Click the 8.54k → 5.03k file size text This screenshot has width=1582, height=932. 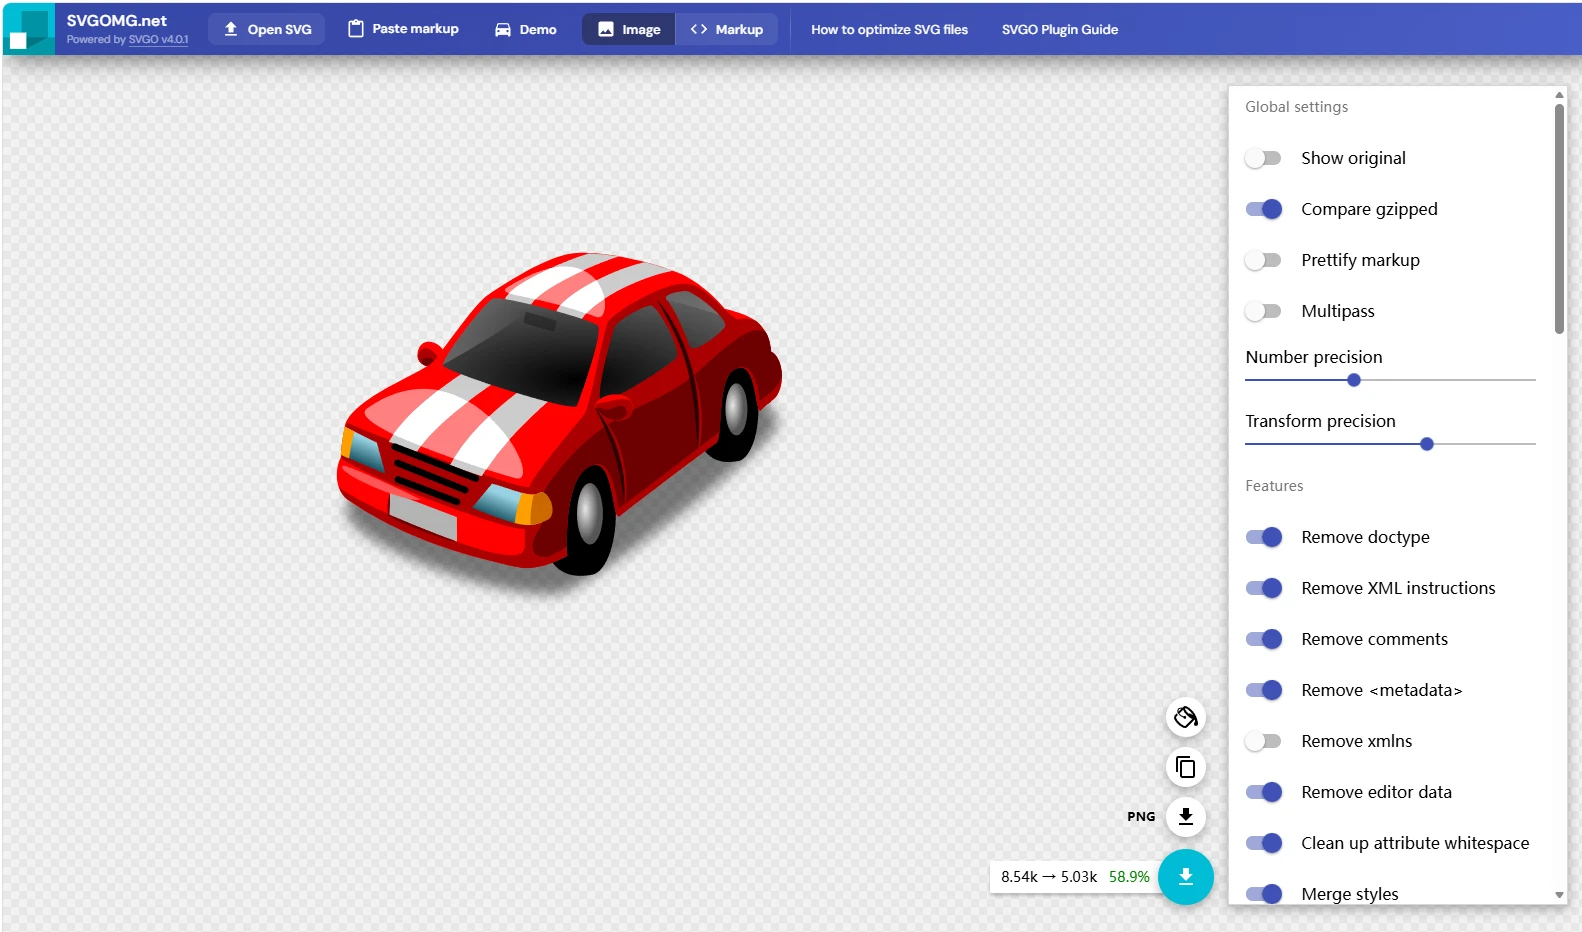coord(1049,877)
